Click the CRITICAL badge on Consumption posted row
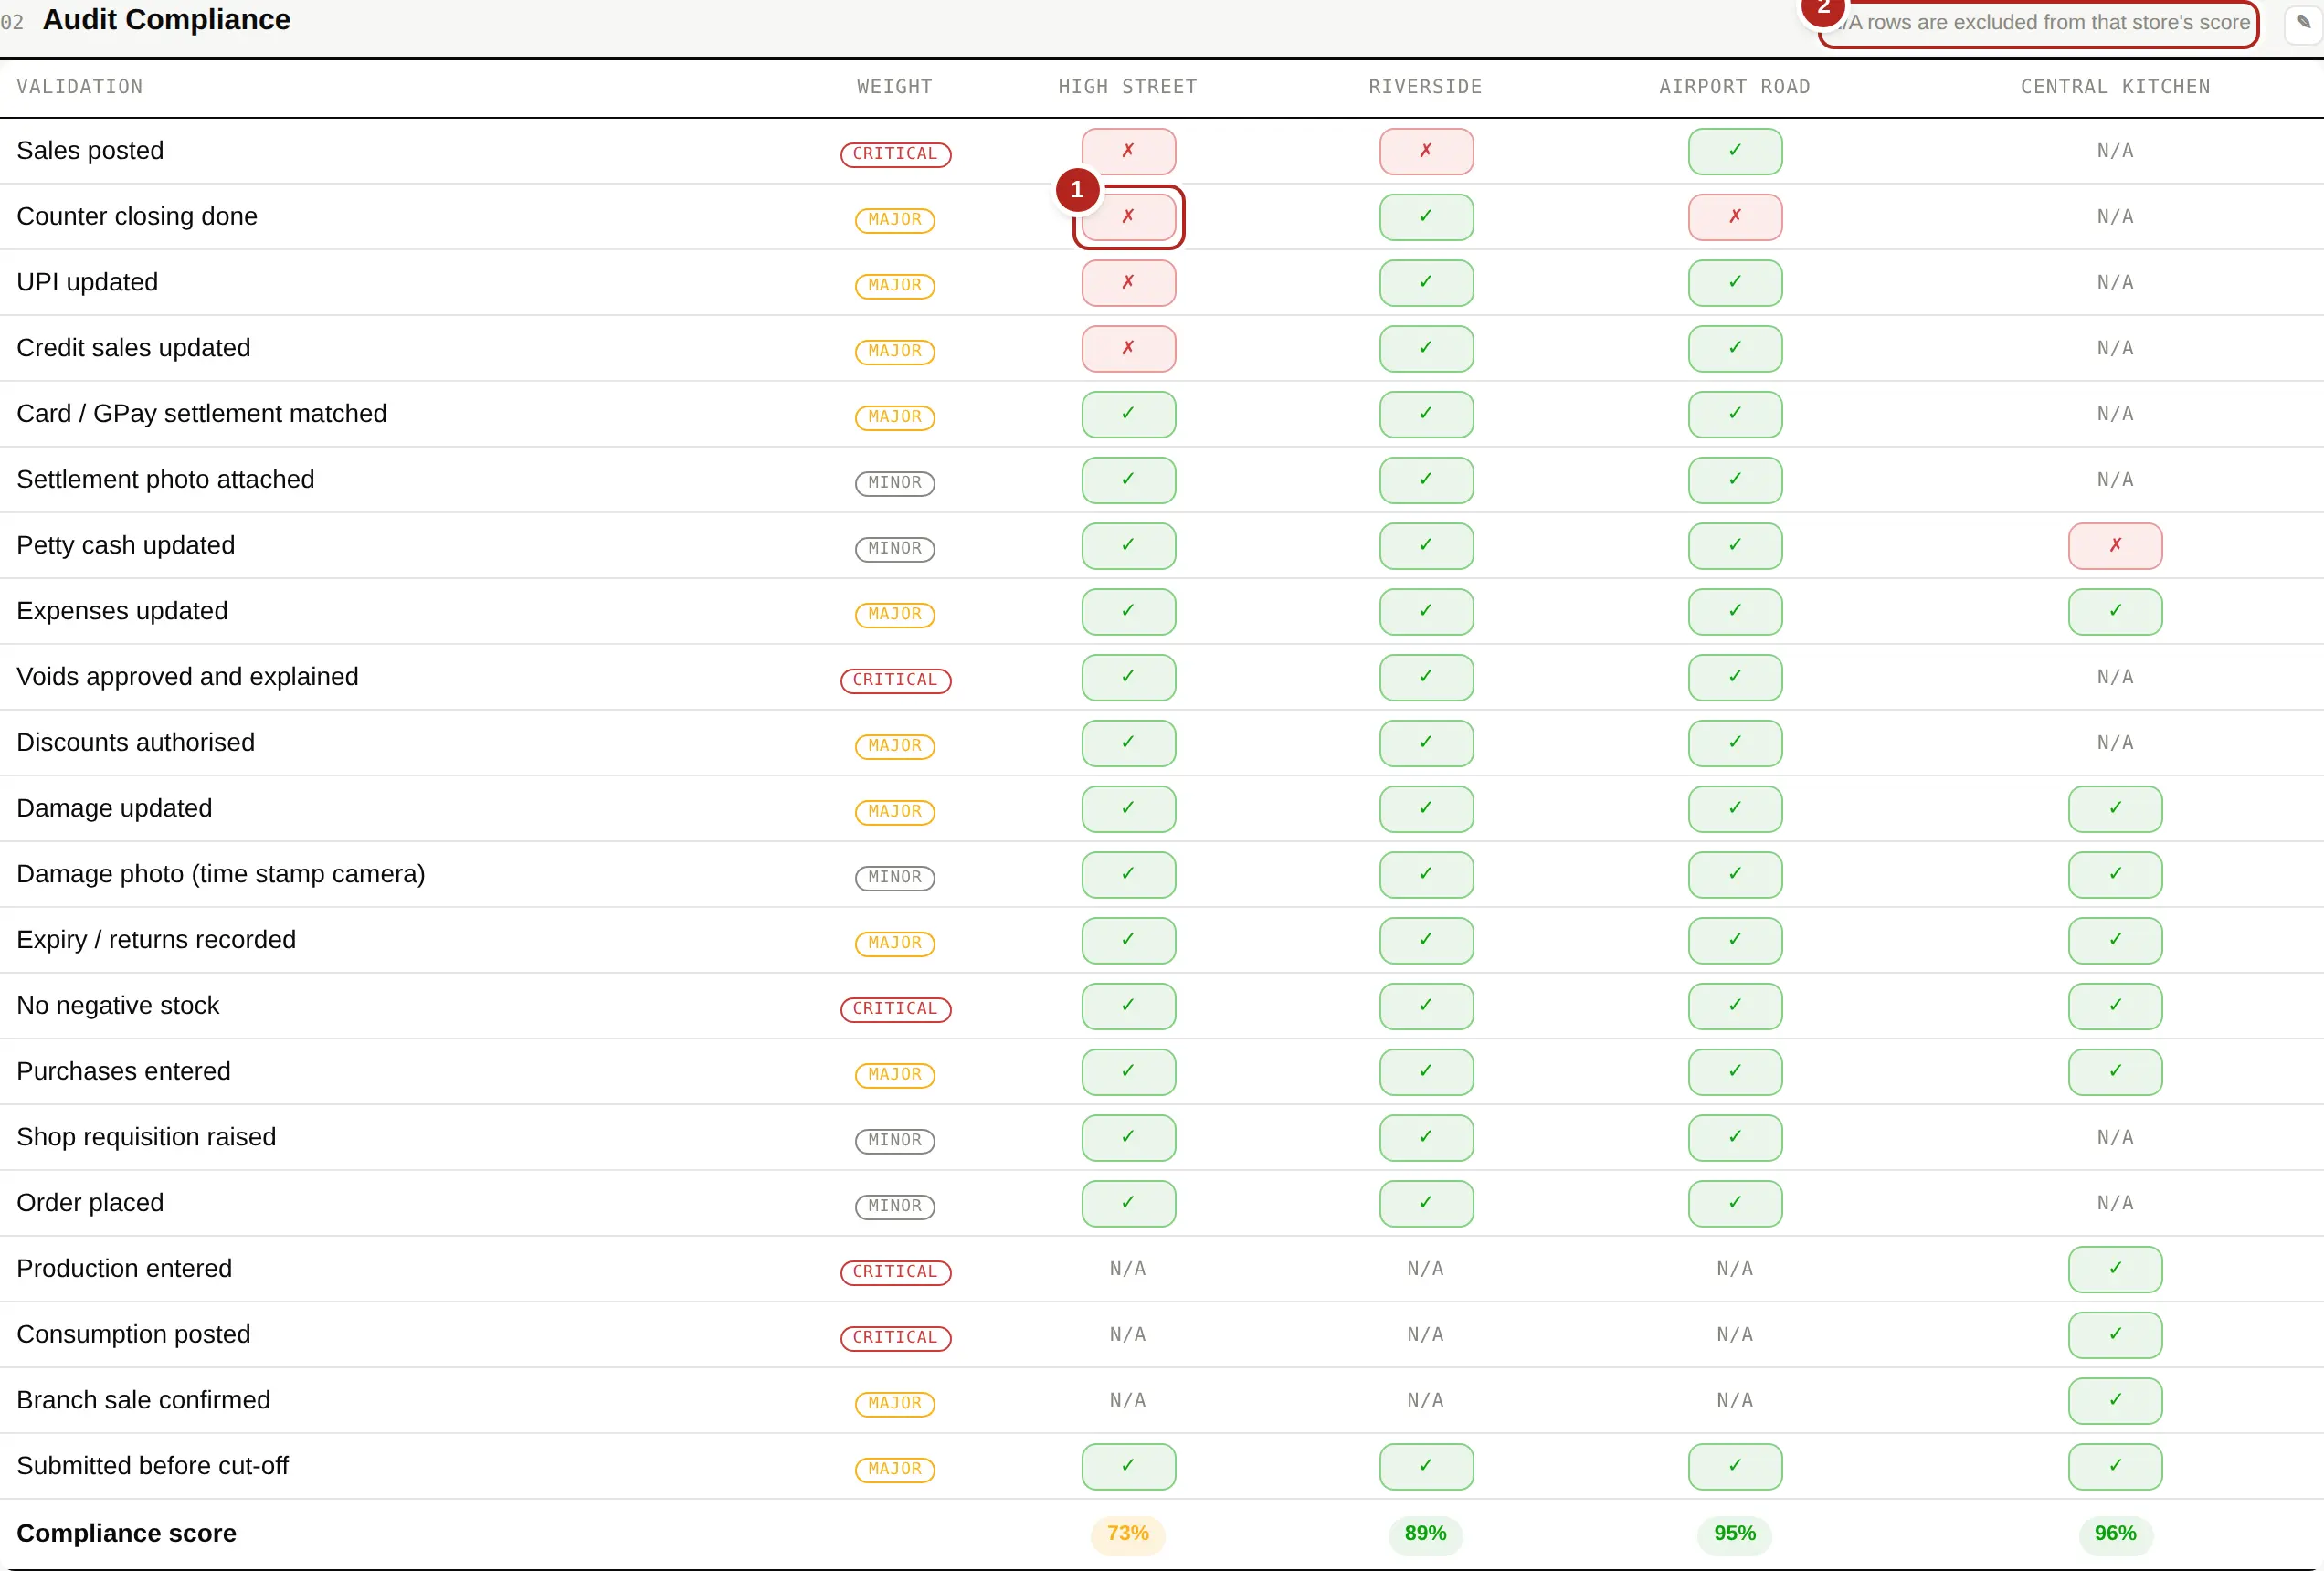This screenshot has width=2324, height=1571. (895, 1338)
